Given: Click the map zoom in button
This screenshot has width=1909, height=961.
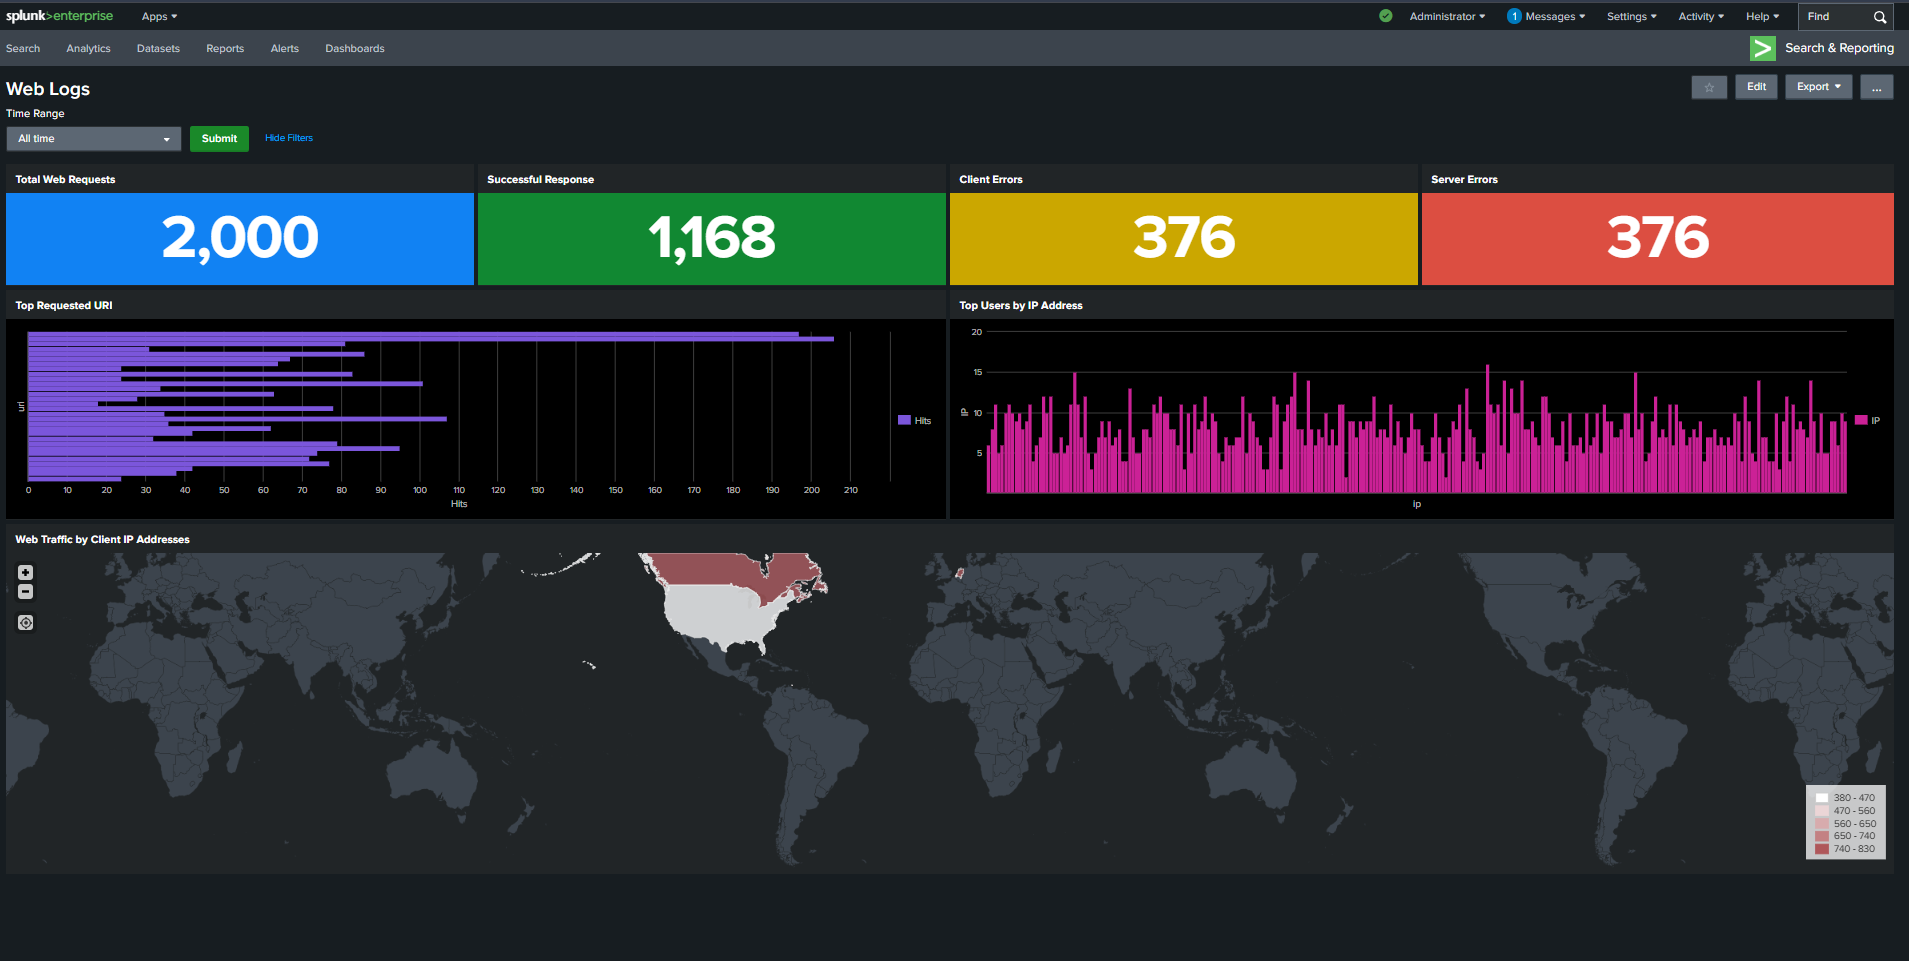Looking at the screenshot, I should [x=26, y=573].
